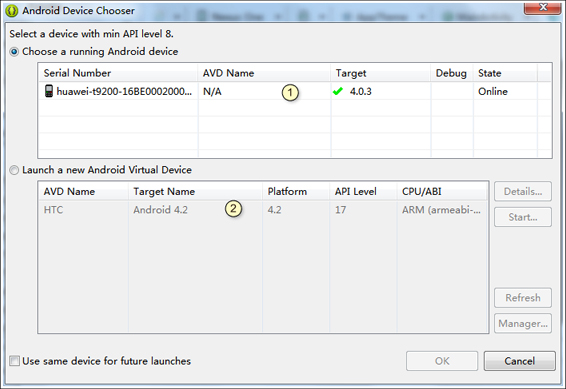Viewport: 566px width, 389px height.
Task: Click the Details... button
Action: click(x=523, y=191)
